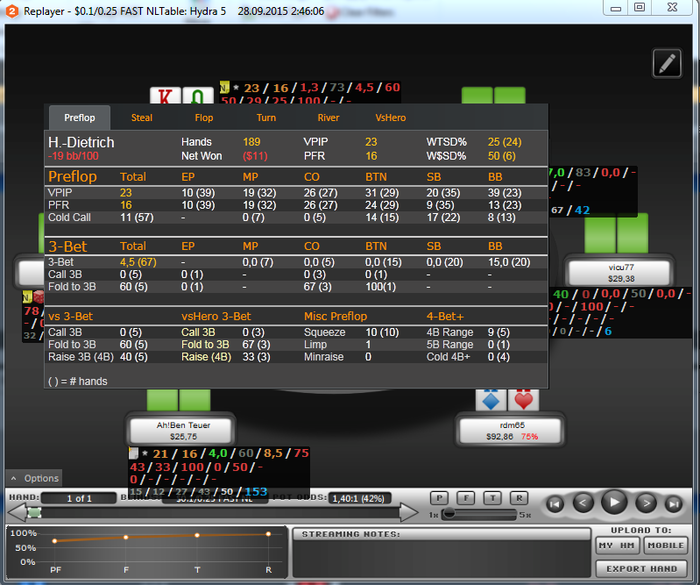Click the vicu77 player nameplate

[621, 273]
